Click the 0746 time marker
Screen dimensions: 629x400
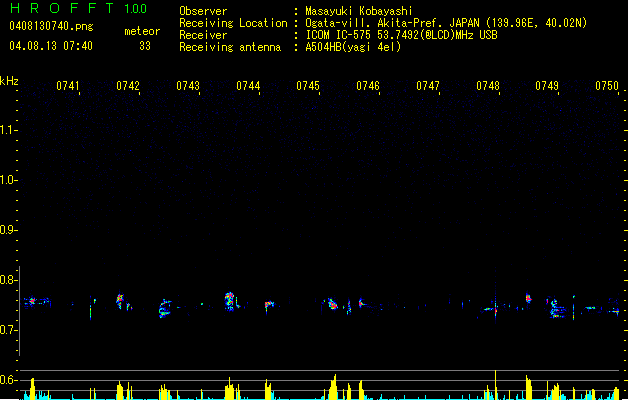(x=368, y=85)
